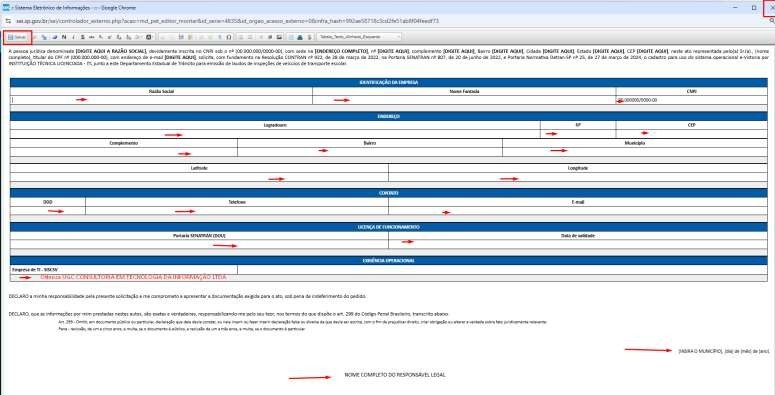The height and width of the screenshot is (395, 775).
Task: Toggle underline (S) formatting in the toolbar
Action: click(x=83, y=37)
